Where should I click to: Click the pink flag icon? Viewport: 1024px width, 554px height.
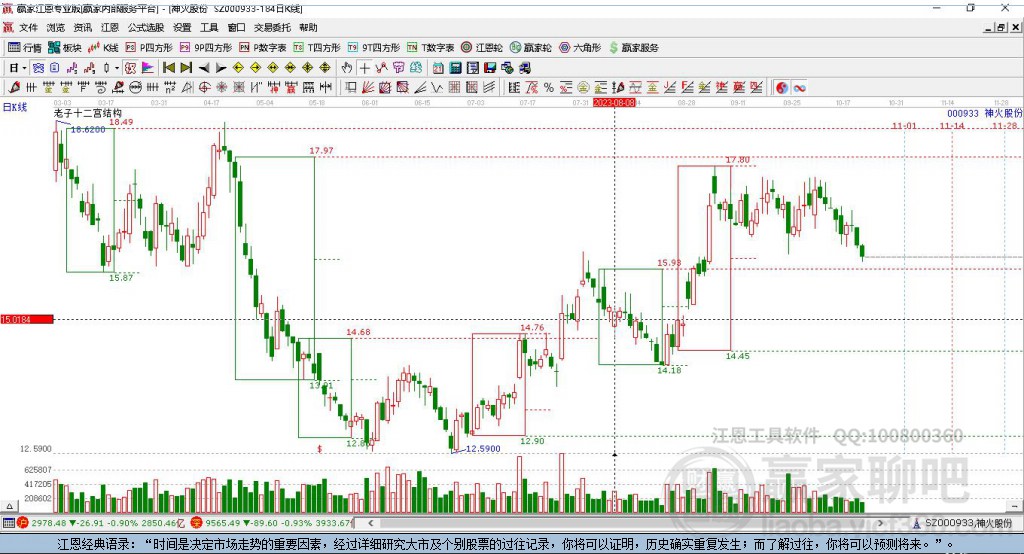(x=148, y=68)
